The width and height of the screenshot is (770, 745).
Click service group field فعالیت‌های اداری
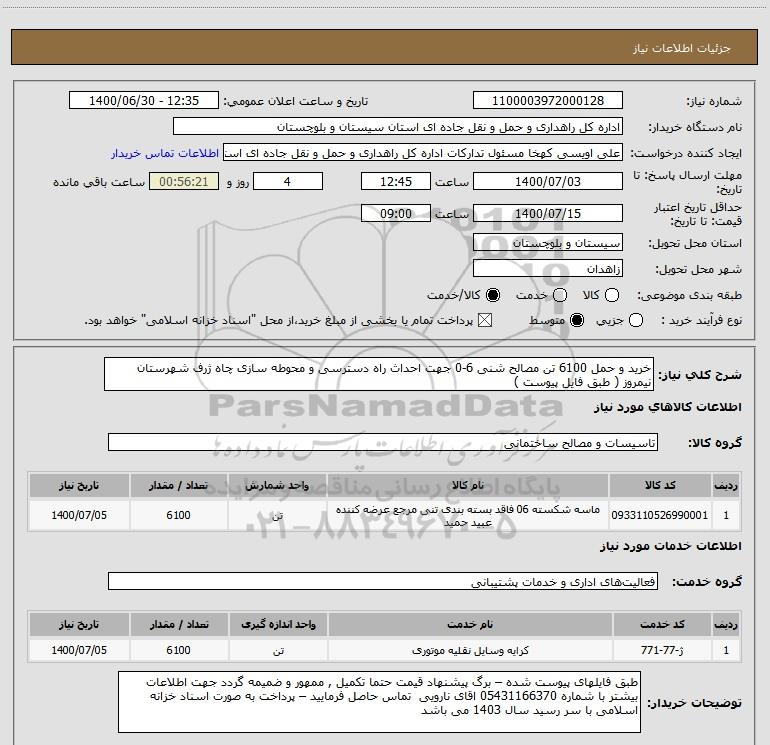click(383, 581)
